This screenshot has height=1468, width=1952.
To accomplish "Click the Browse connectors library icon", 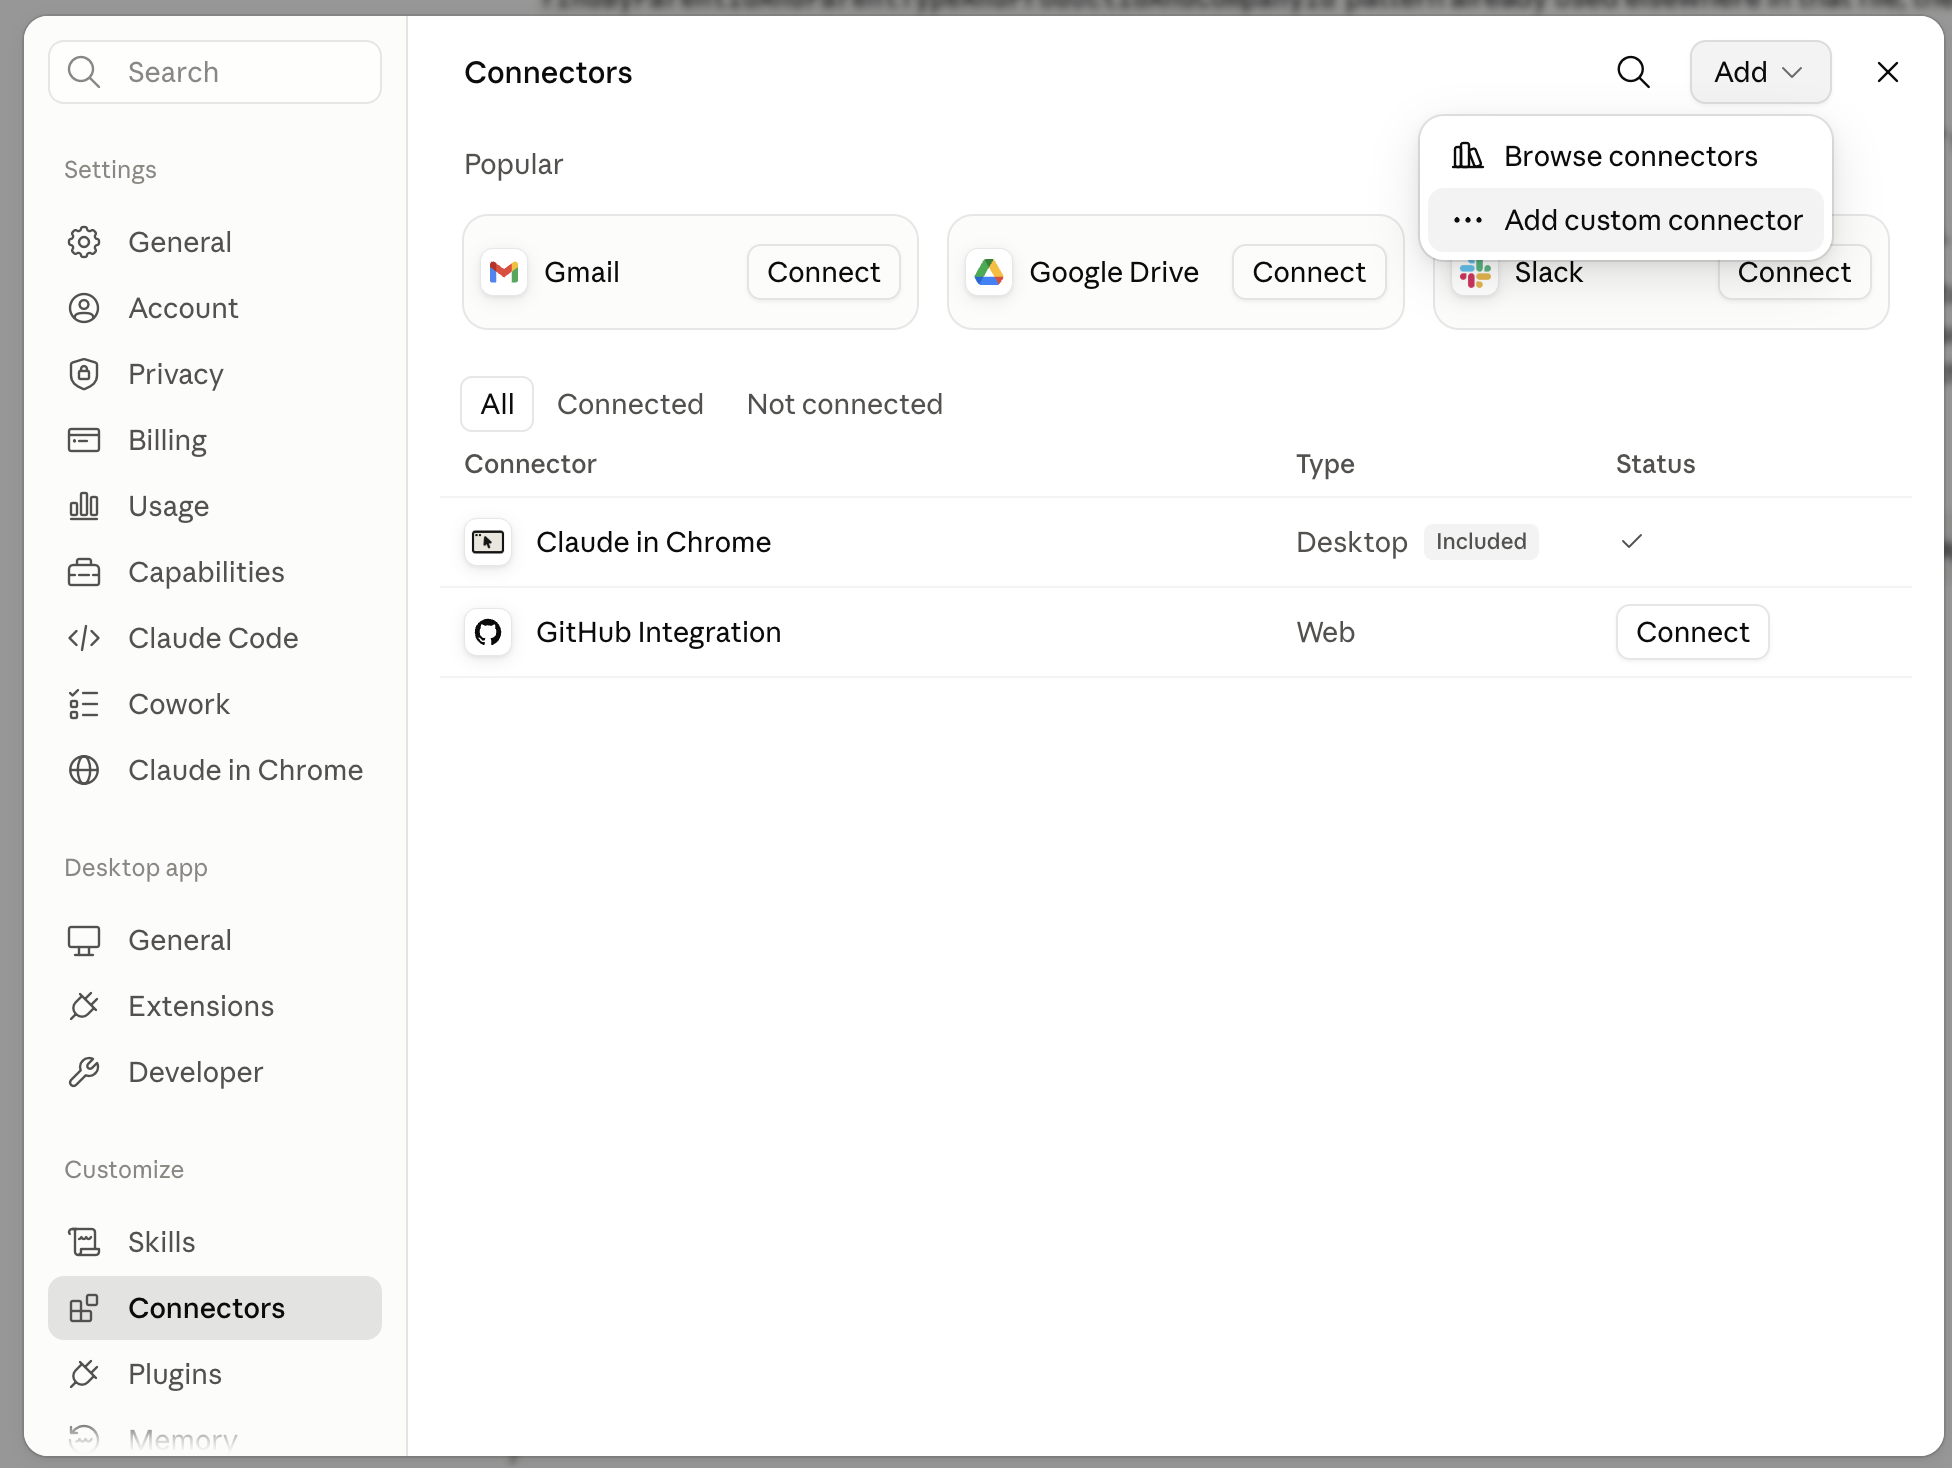I will coord(1467,156).
